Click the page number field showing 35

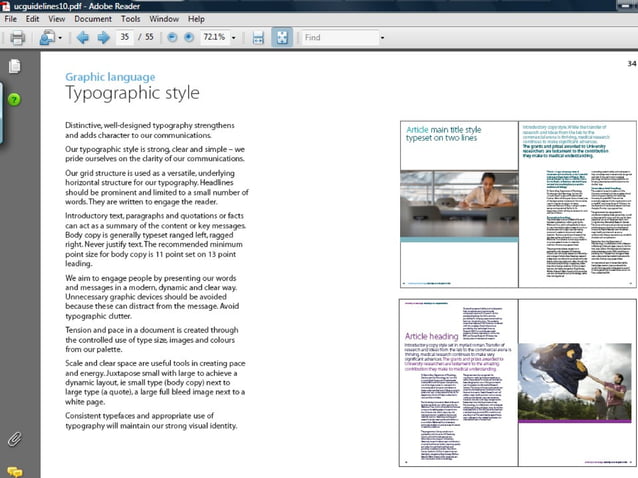[x=125, y=37]
